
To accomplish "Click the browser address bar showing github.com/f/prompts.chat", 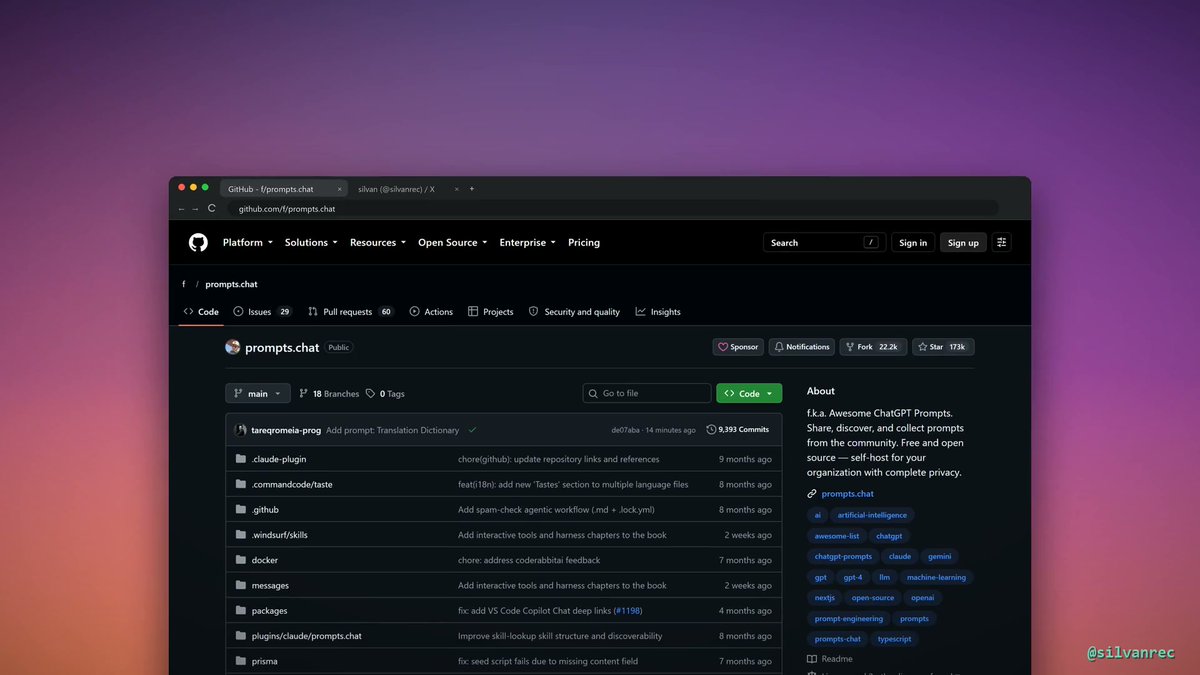I will point(612,209).
